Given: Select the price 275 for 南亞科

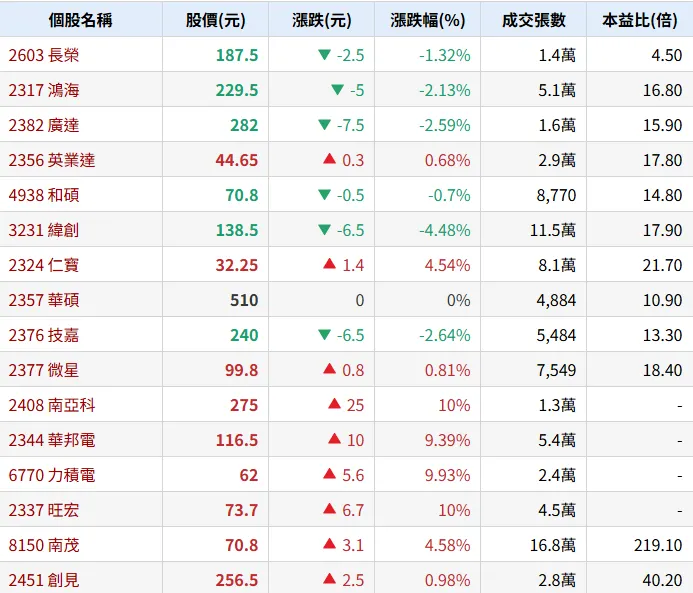Looking at the screenshot, I should (244, 405).
